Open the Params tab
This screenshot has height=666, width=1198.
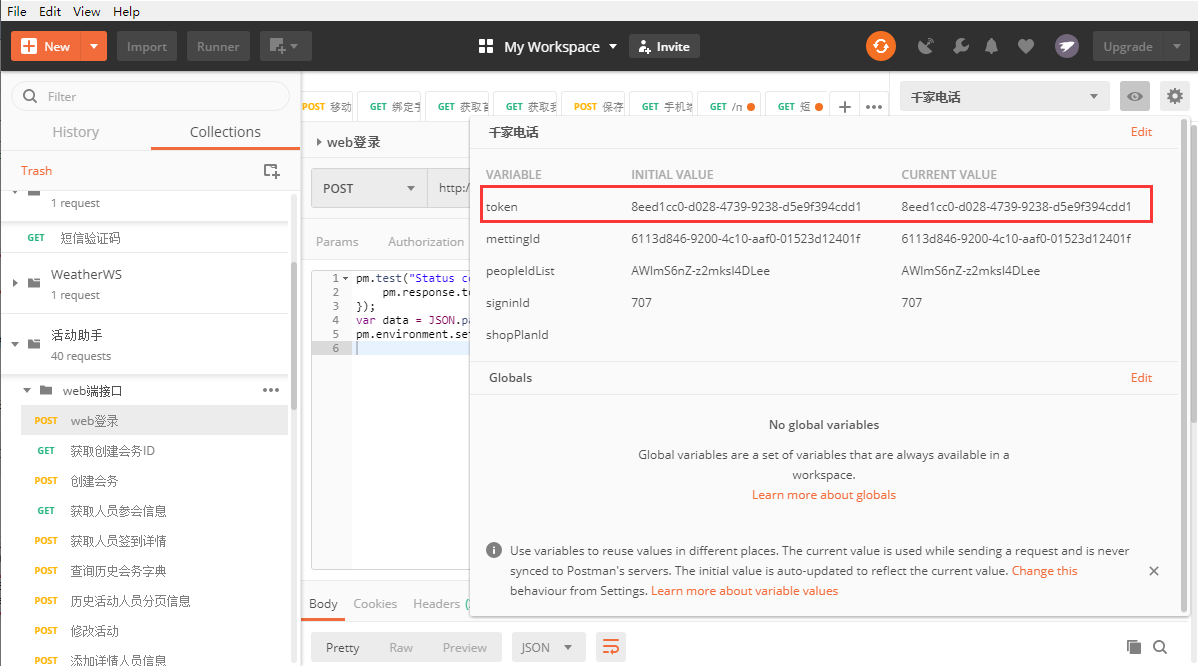(337, 241)
